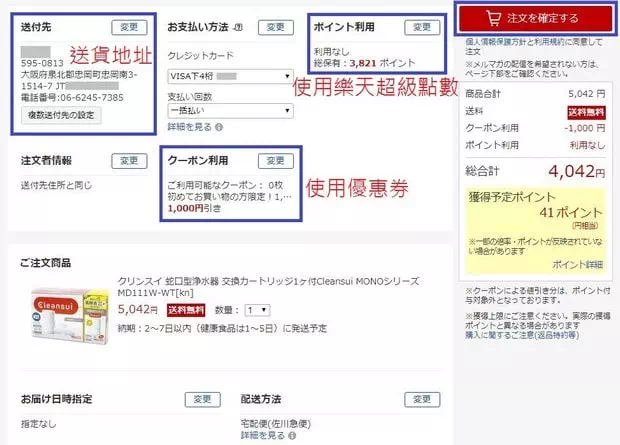The height and width of the screenshot is (445, 620).
Task: Click the help icon beside お支払い方法
Action: click(238, 27)
